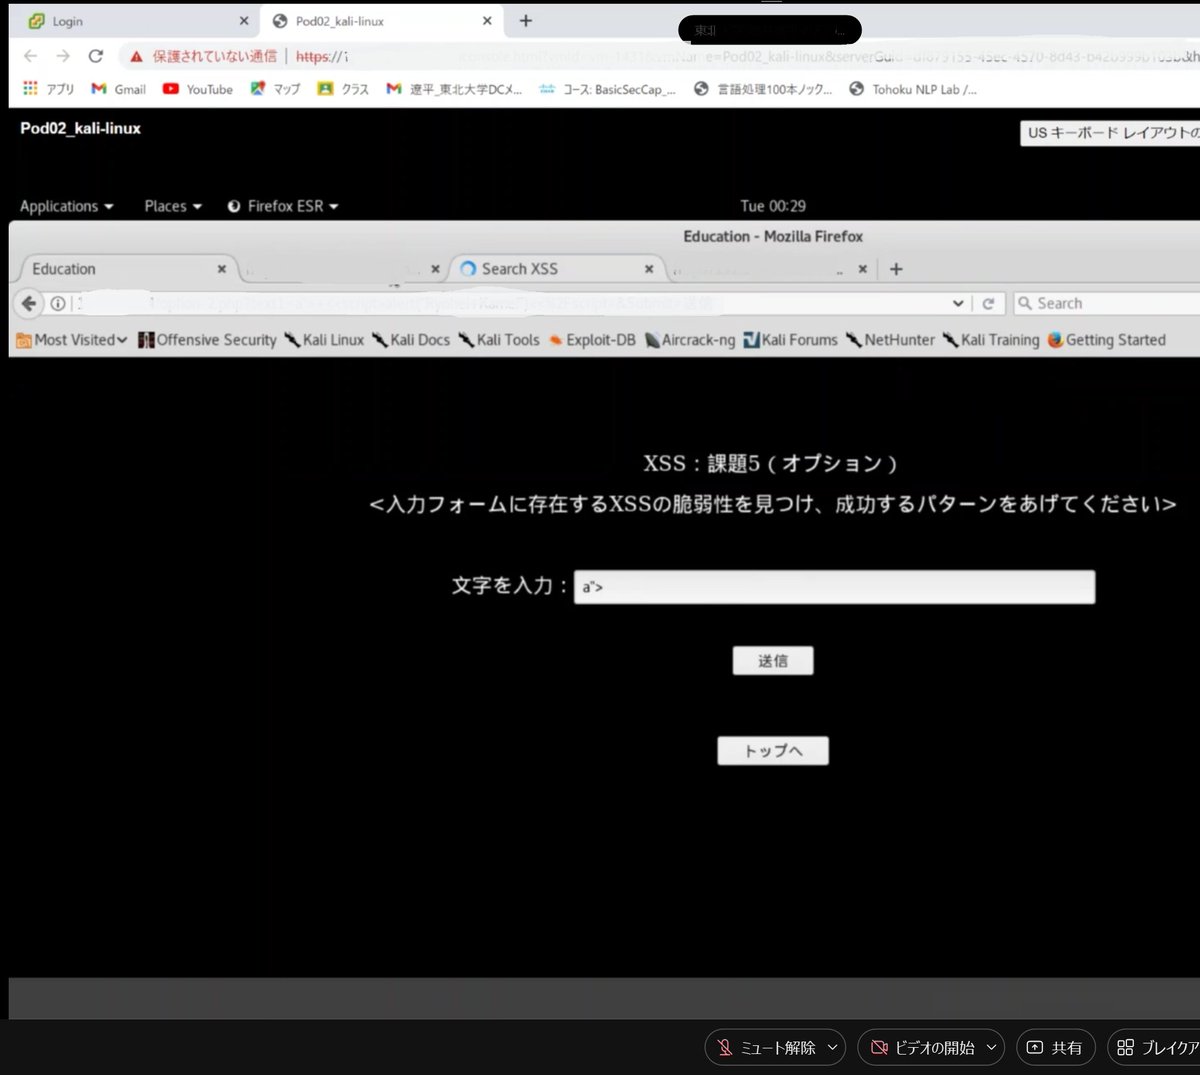Open Aircrack-ng bookmark

690,340
